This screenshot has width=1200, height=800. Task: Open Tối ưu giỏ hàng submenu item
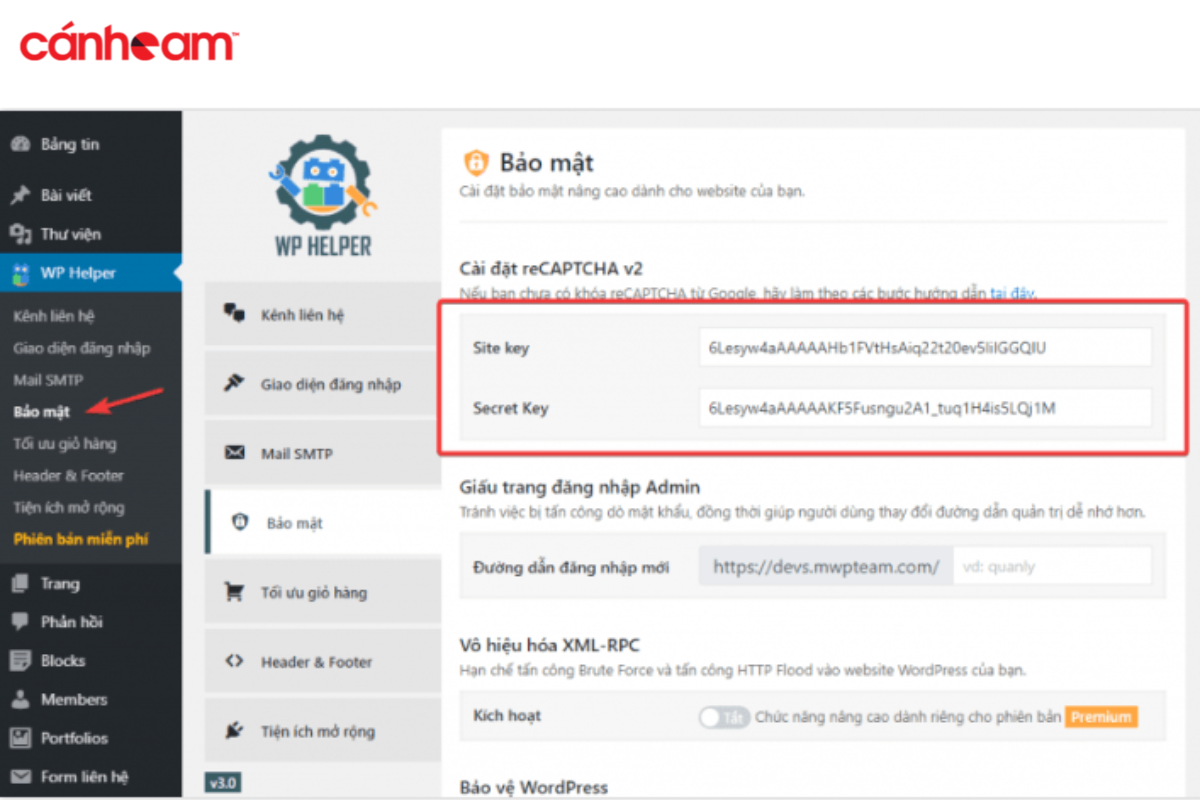(65, 443)
